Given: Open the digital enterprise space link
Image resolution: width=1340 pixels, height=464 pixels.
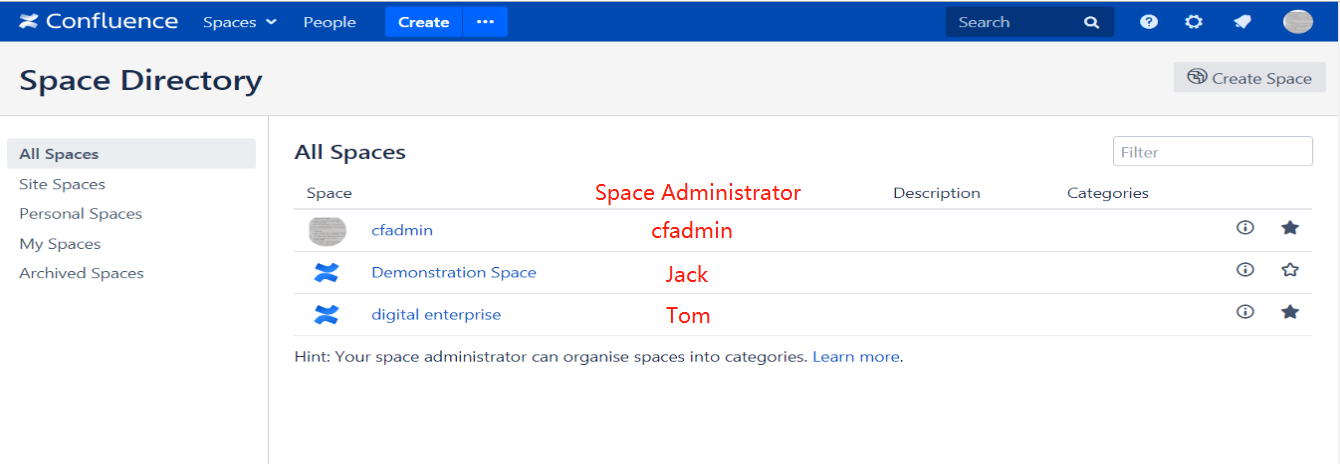Looking at the screenshot, I should coord(436,314).
